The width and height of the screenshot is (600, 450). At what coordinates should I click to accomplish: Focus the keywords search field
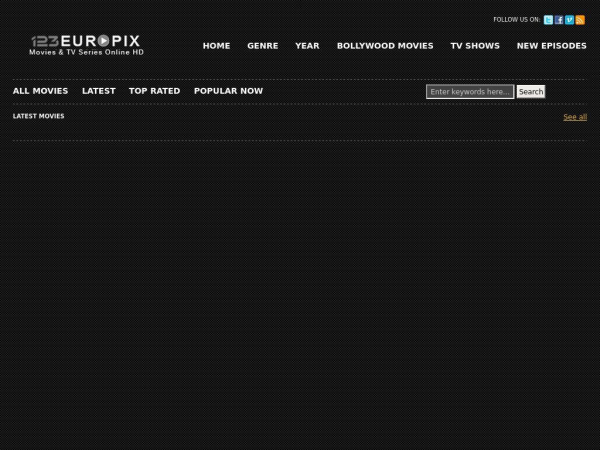tap(470, 92)
